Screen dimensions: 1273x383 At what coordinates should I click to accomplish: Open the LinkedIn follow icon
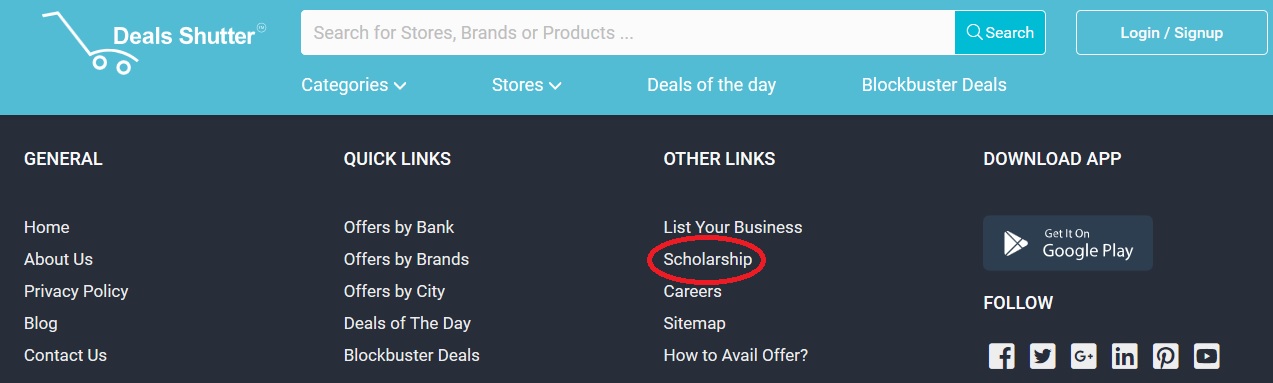point(1125,355)
